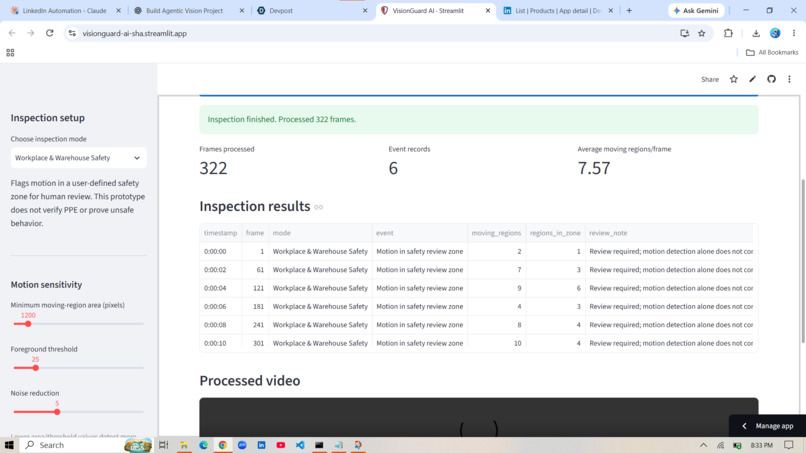806x453 pixels.
Task: Sort by the regions_in_zone column header
Action: [x=555, y=233]
